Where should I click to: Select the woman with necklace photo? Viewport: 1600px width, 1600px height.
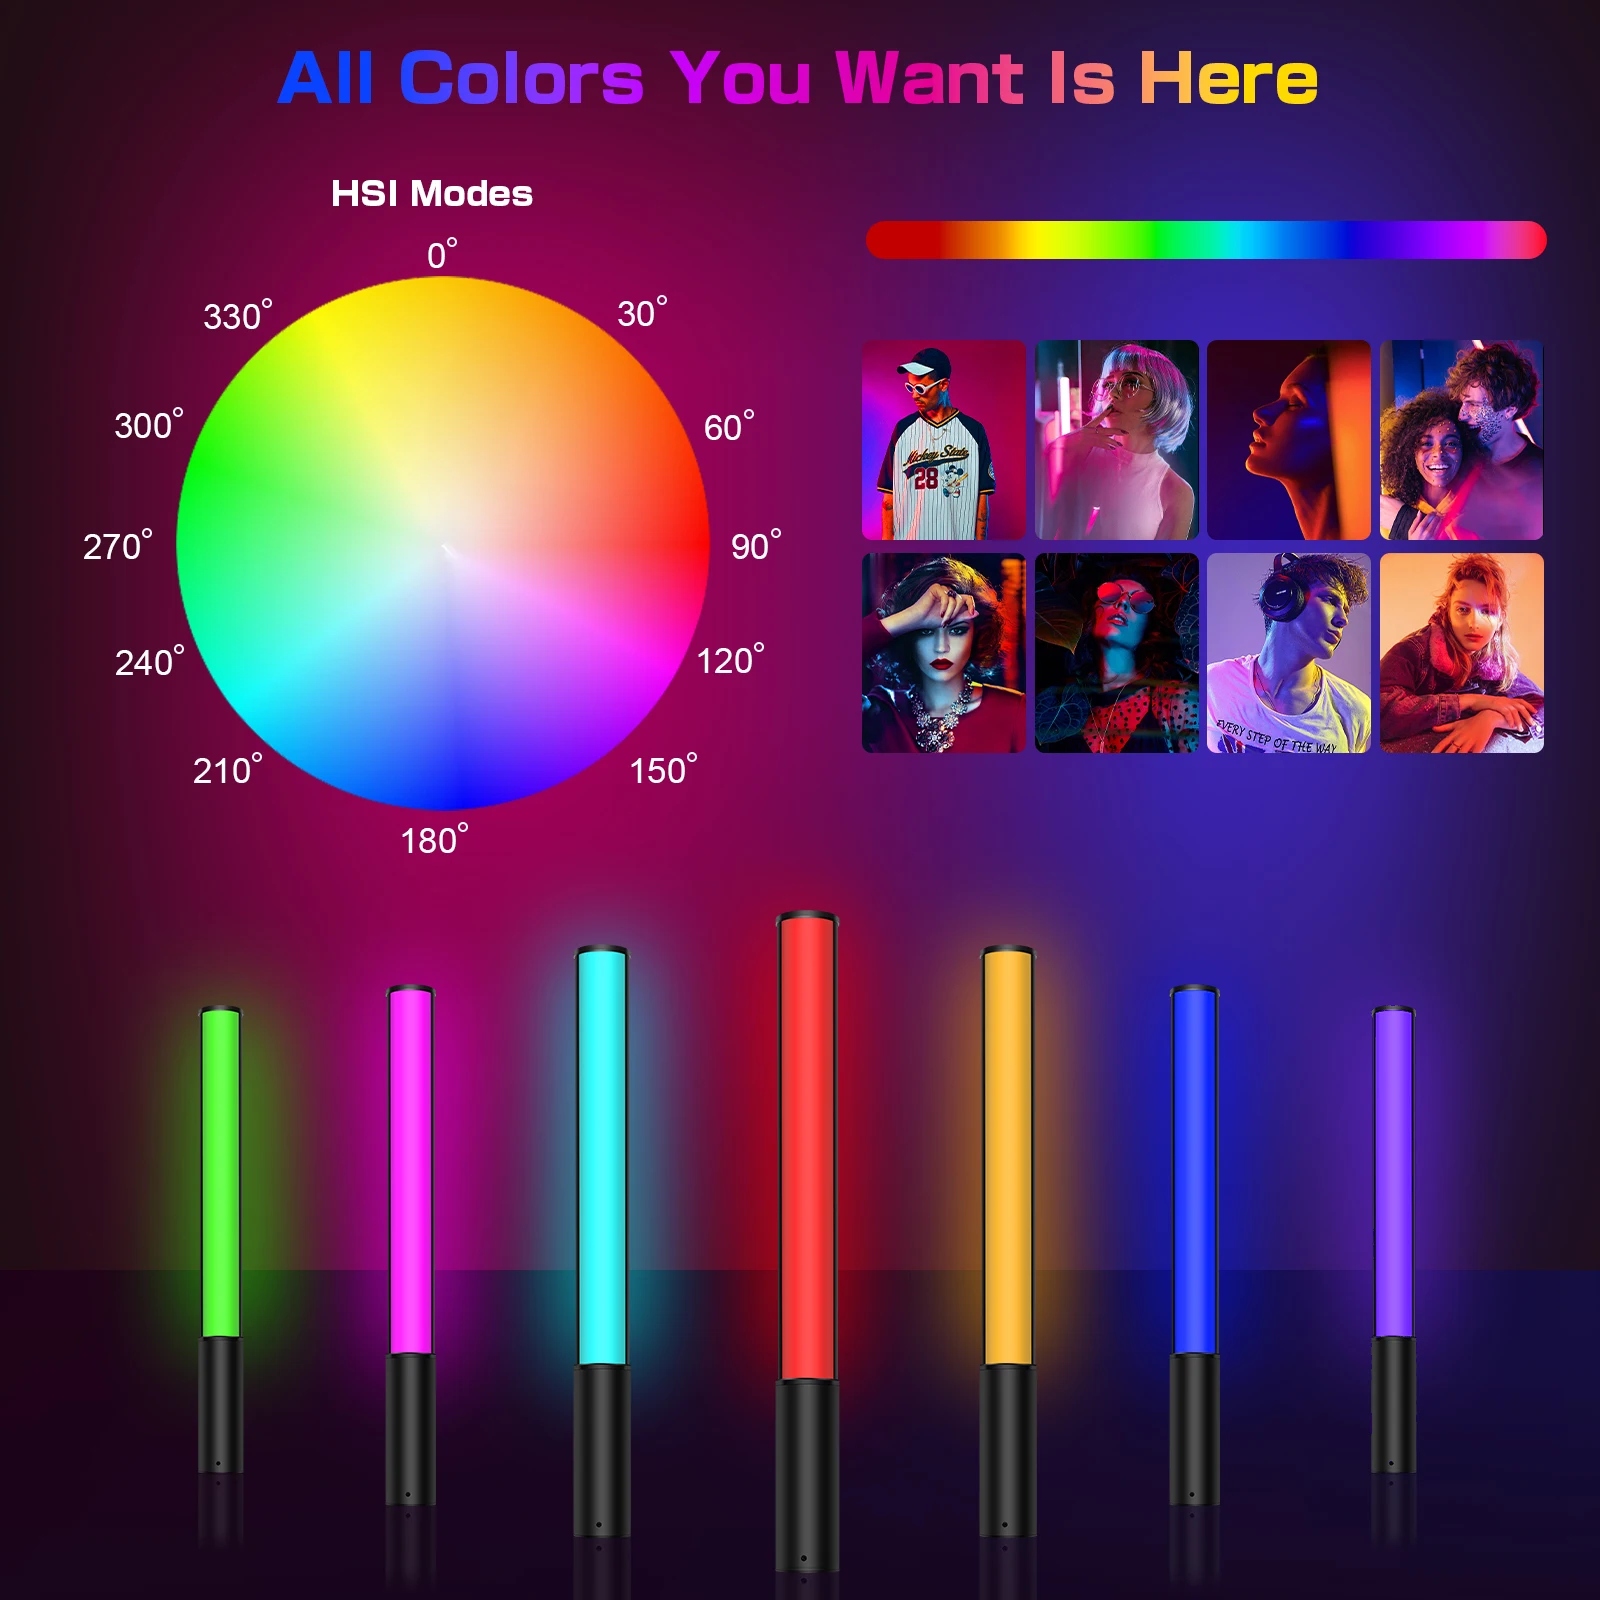tap(944, 653)
